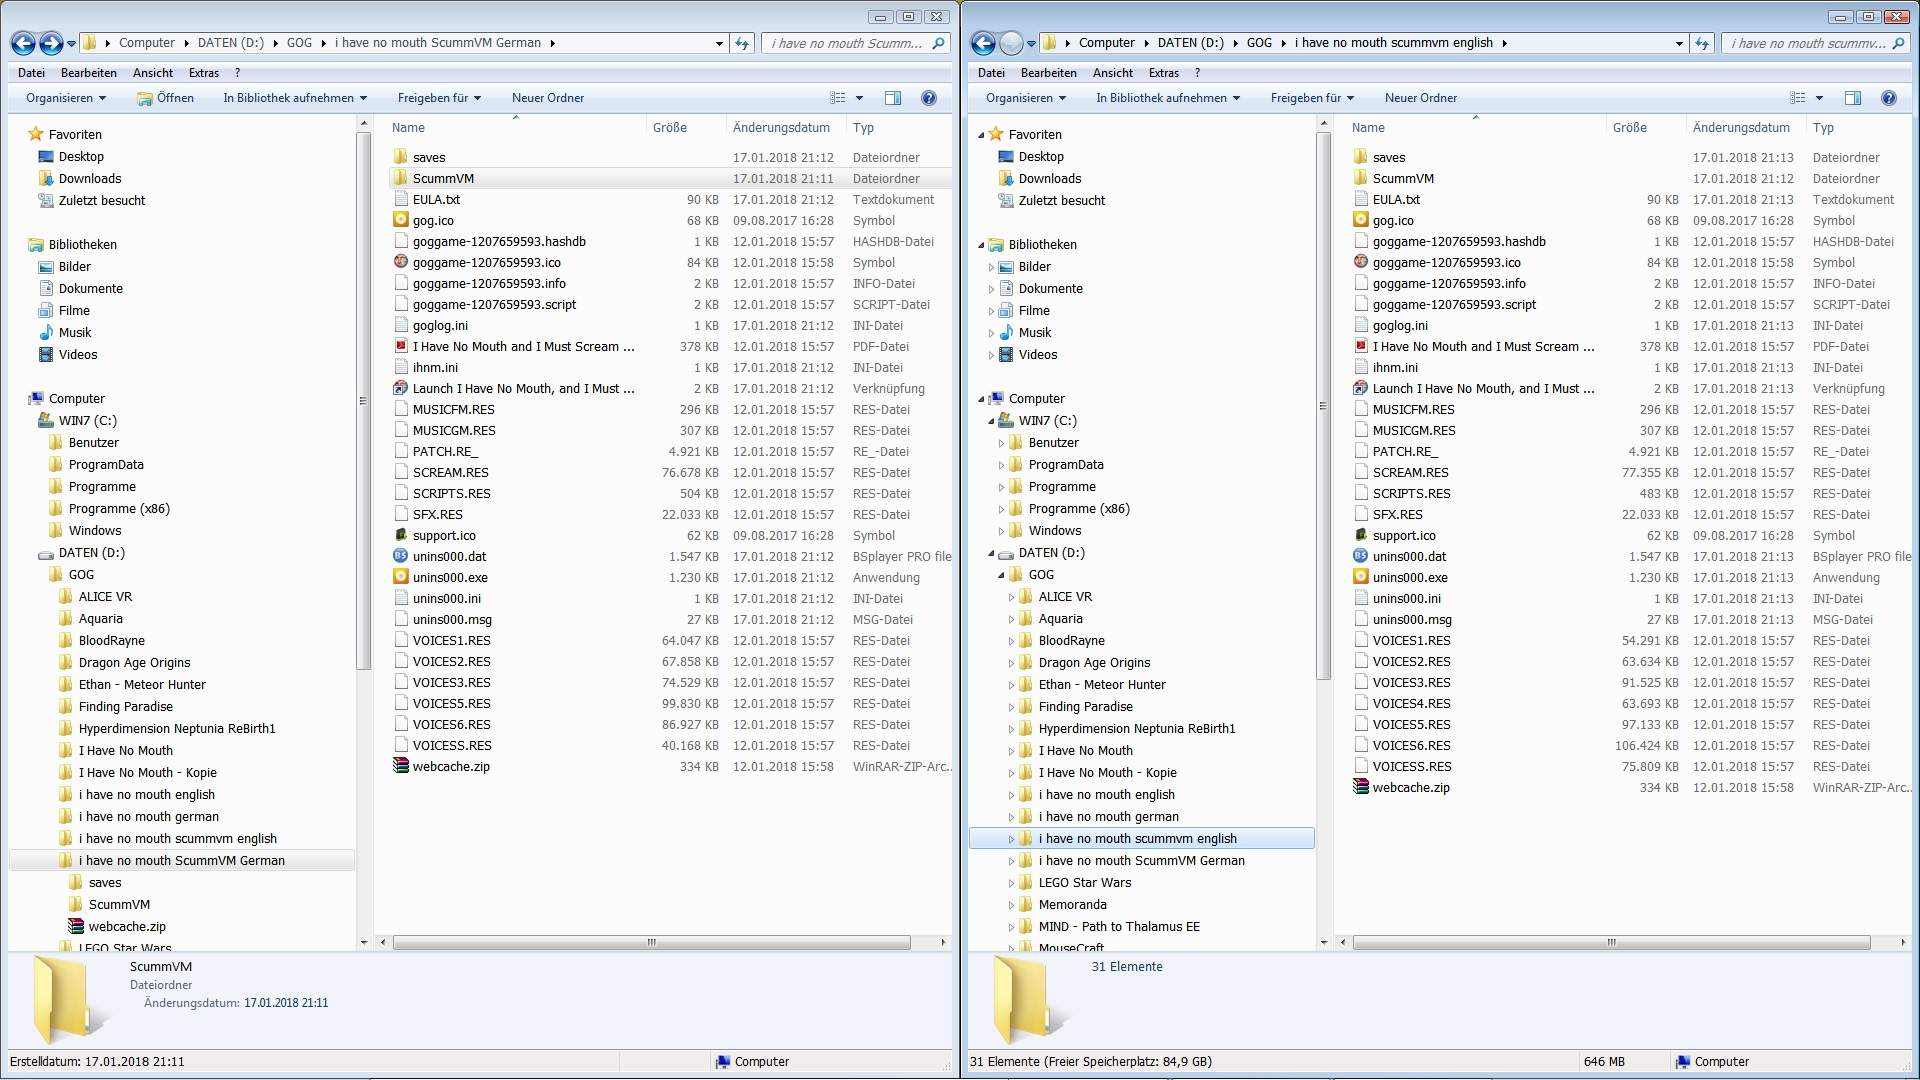The width and height of the screenshot is (1920, 1080).
Task: Click the Öffnen button in left window toolbar
Action: [166, 98]
